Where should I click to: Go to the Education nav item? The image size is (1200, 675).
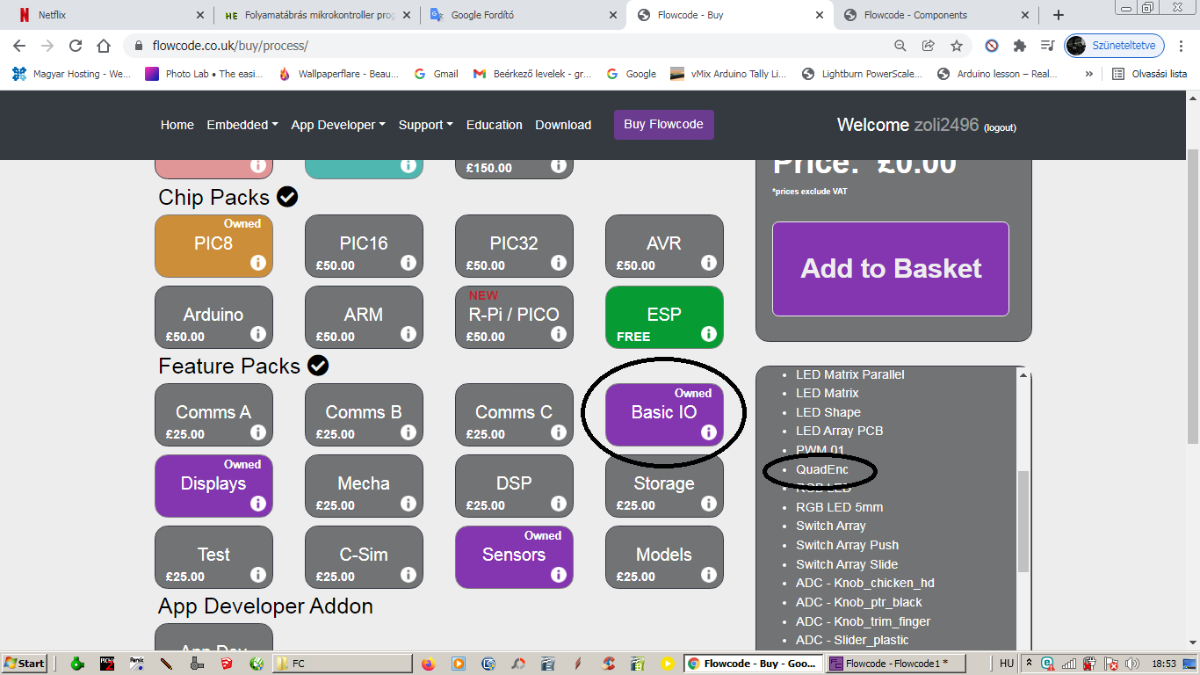[x=494, y=125]
